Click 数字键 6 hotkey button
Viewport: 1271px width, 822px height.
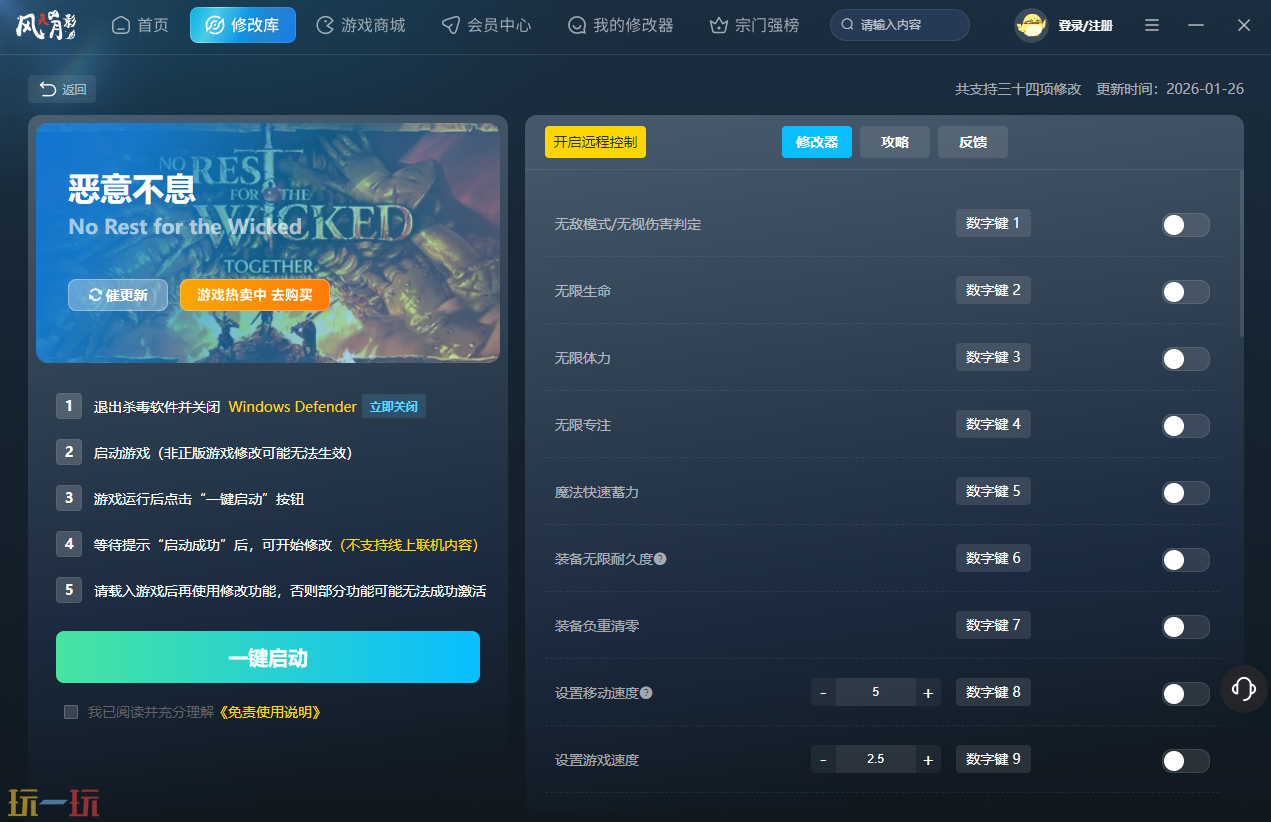(993, 558)
